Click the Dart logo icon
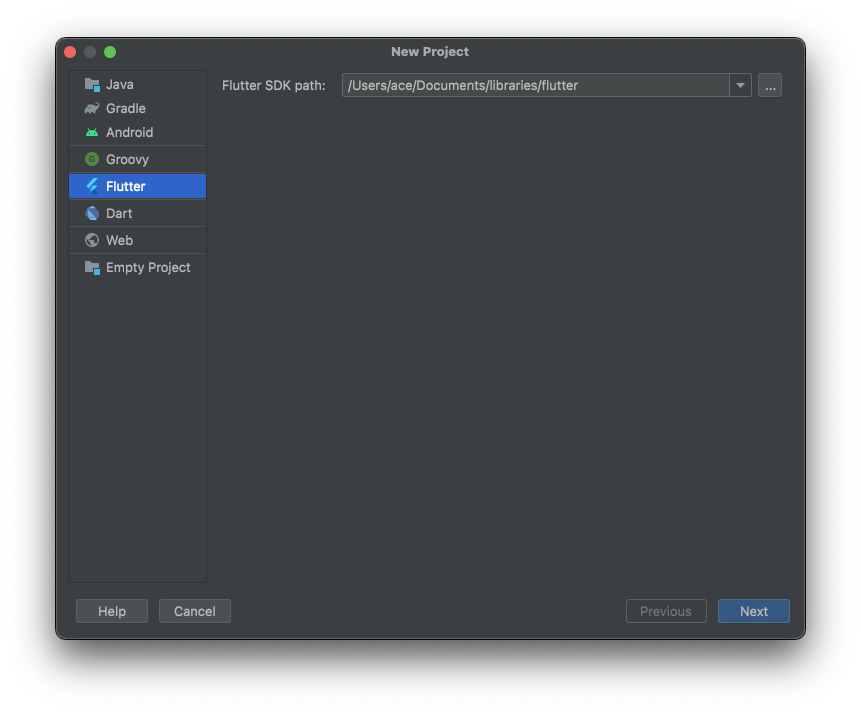The image size is (861, 713). pyautogui.click(x=92, y=213)
